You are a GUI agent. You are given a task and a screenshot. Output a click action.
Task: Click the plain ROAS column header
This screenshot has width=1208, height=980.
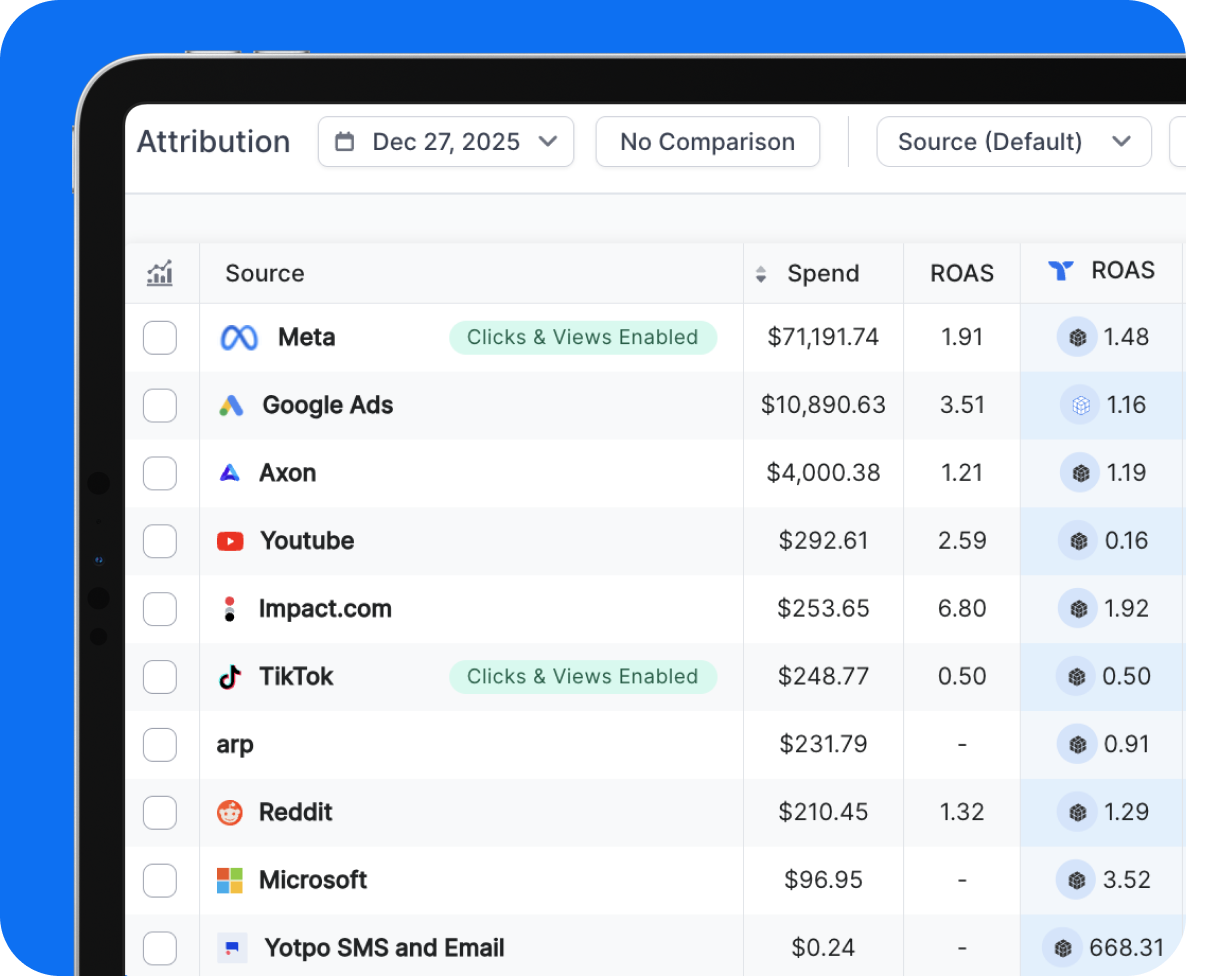point(962,274)
